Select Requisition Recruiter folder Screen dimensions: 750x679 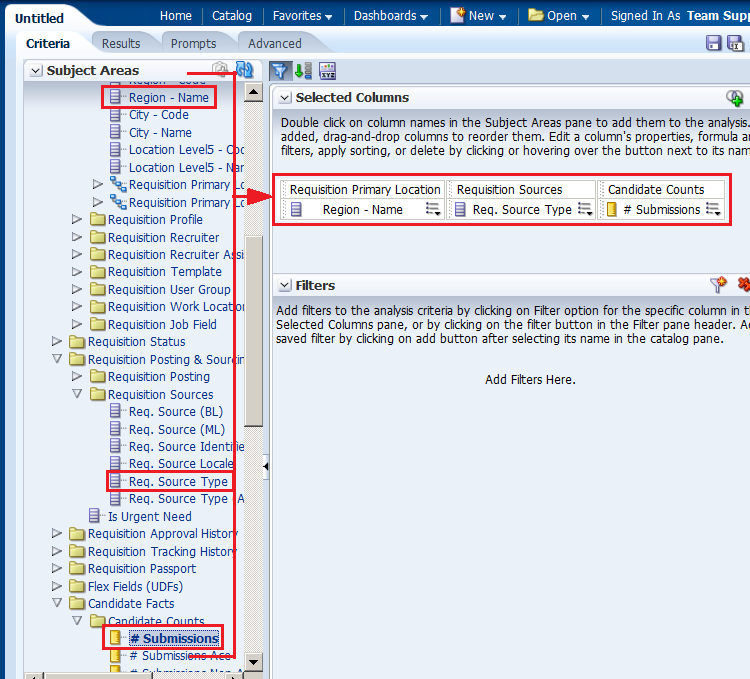click(164, 237)
